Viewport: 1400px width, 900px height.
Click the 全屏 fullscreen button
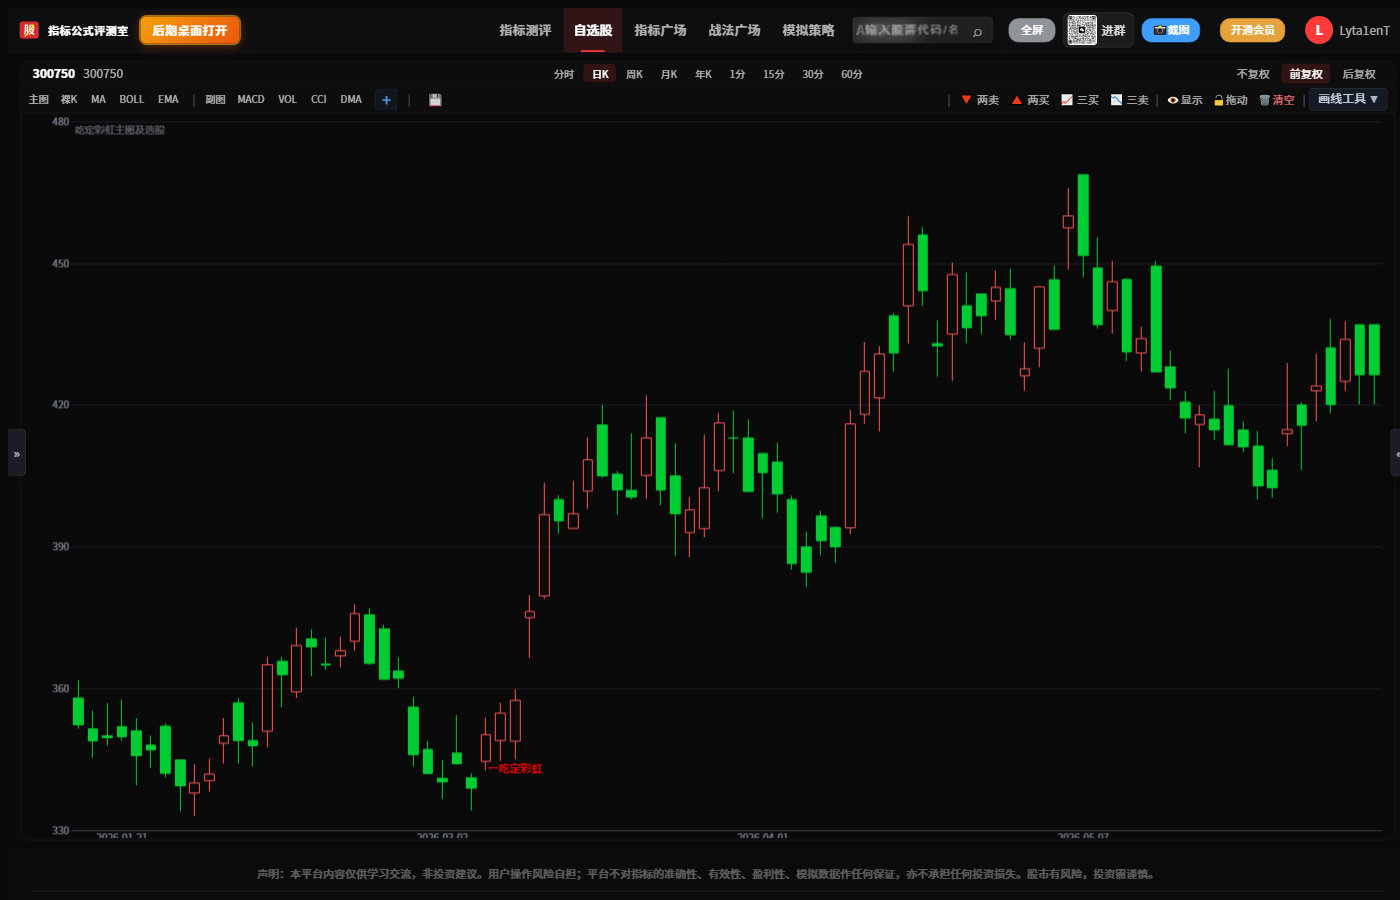pyautogui.click(x=1032, y=30)
